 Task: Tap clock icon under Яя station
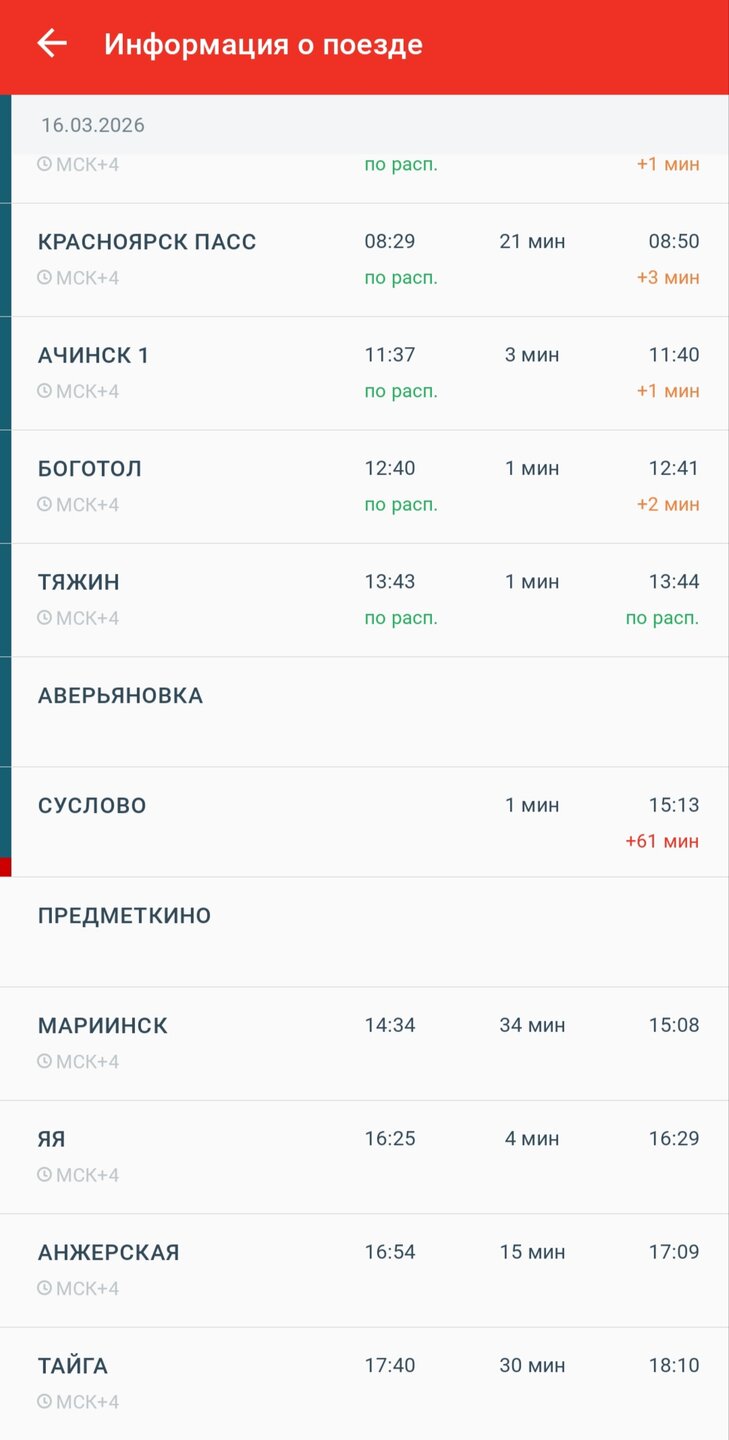[44, 1175]
